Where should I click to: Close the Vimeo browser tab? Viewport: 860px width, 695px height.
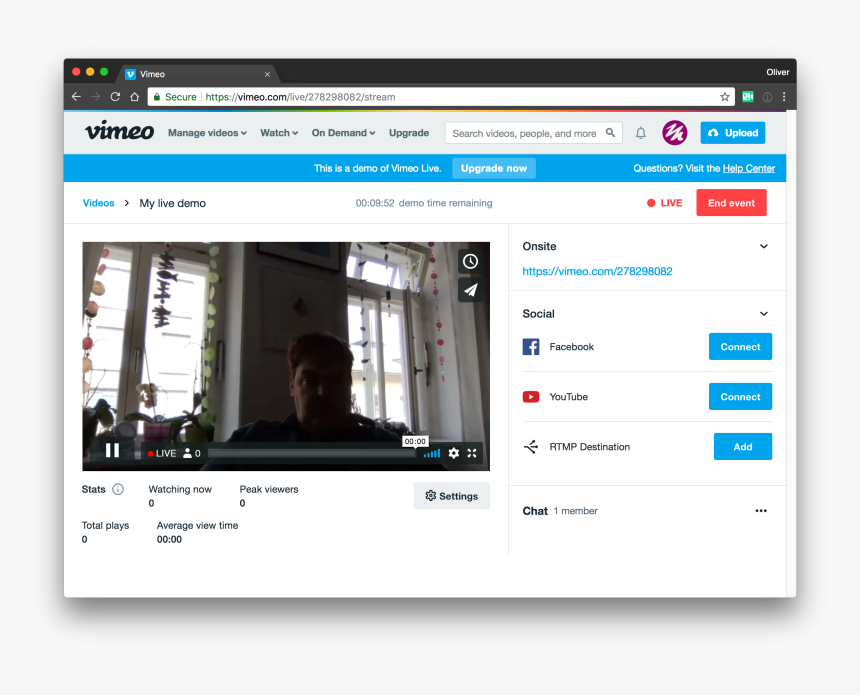point(267,75)
